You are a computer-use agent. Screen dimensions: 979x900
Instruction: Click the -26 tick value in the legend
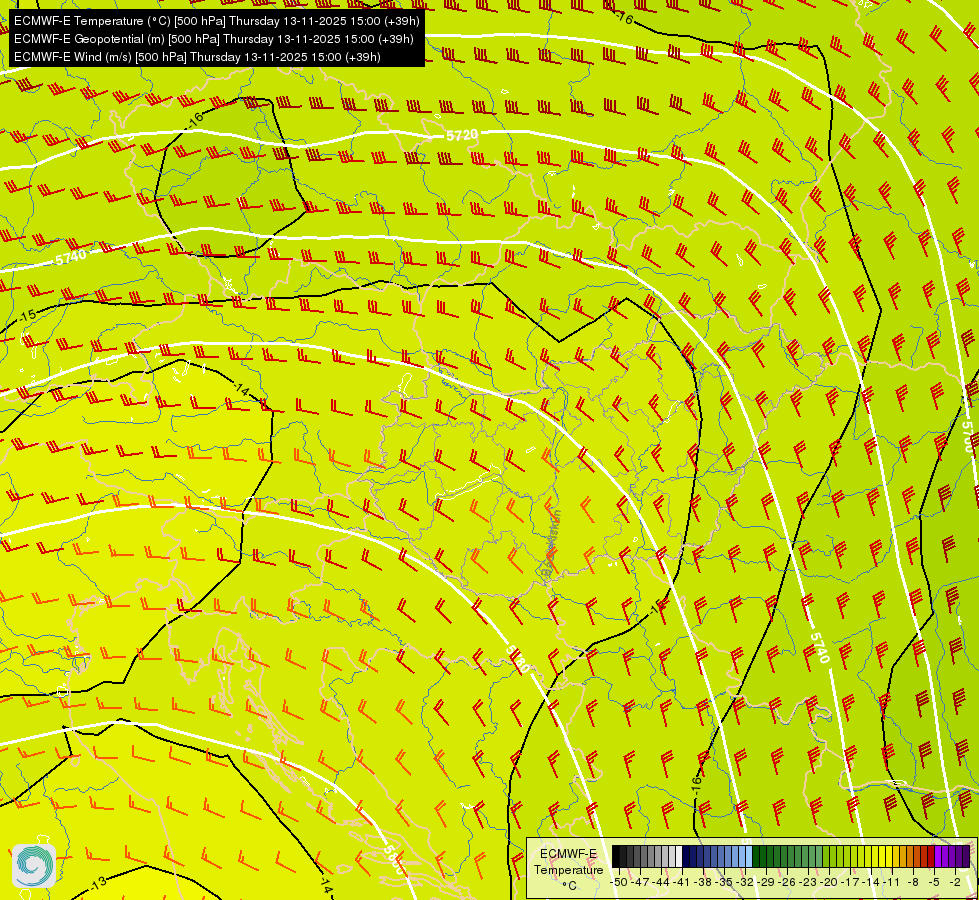788,883
